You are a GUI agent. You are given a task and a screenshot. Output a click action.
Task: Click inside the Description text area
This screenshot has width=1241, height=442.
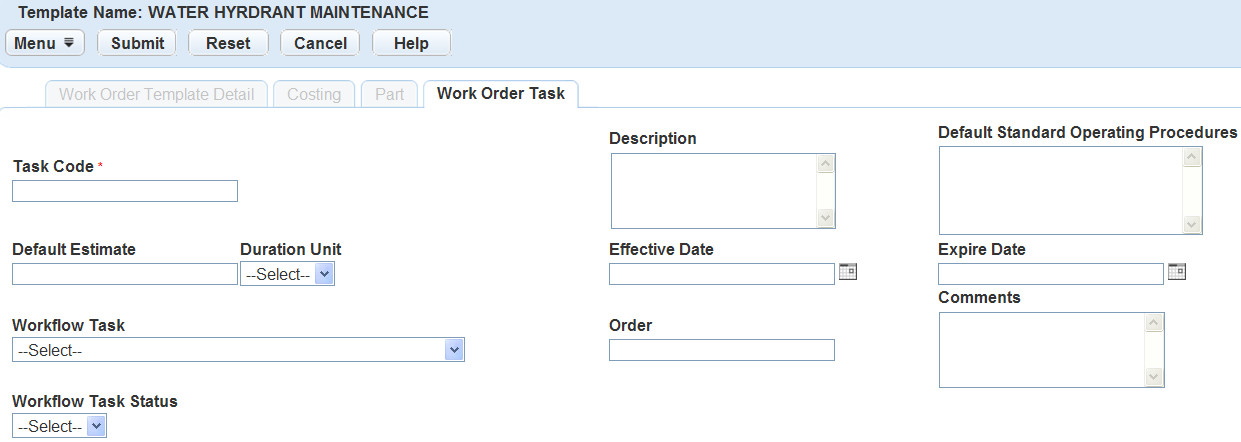(x=714, y=191)
